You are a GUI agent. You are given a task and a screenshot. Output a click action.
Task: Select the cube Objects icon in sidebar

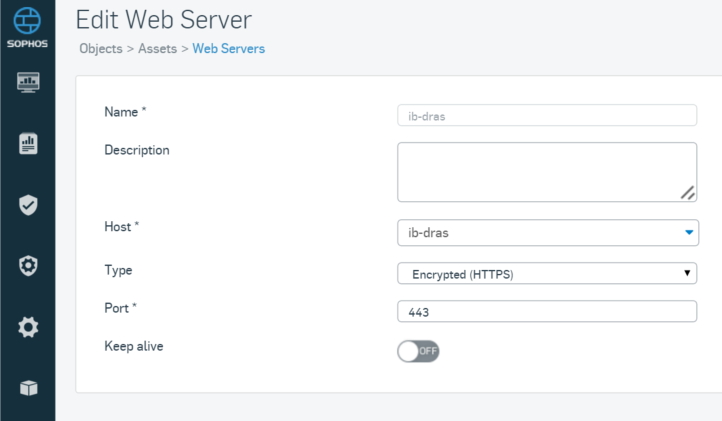(29, 388)
